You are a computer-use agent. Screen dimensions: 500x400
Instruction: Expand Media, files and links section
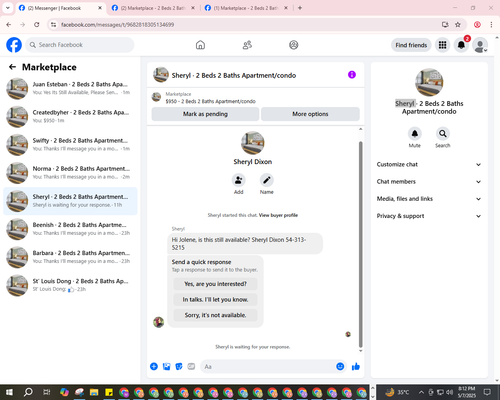coord(429,199)
